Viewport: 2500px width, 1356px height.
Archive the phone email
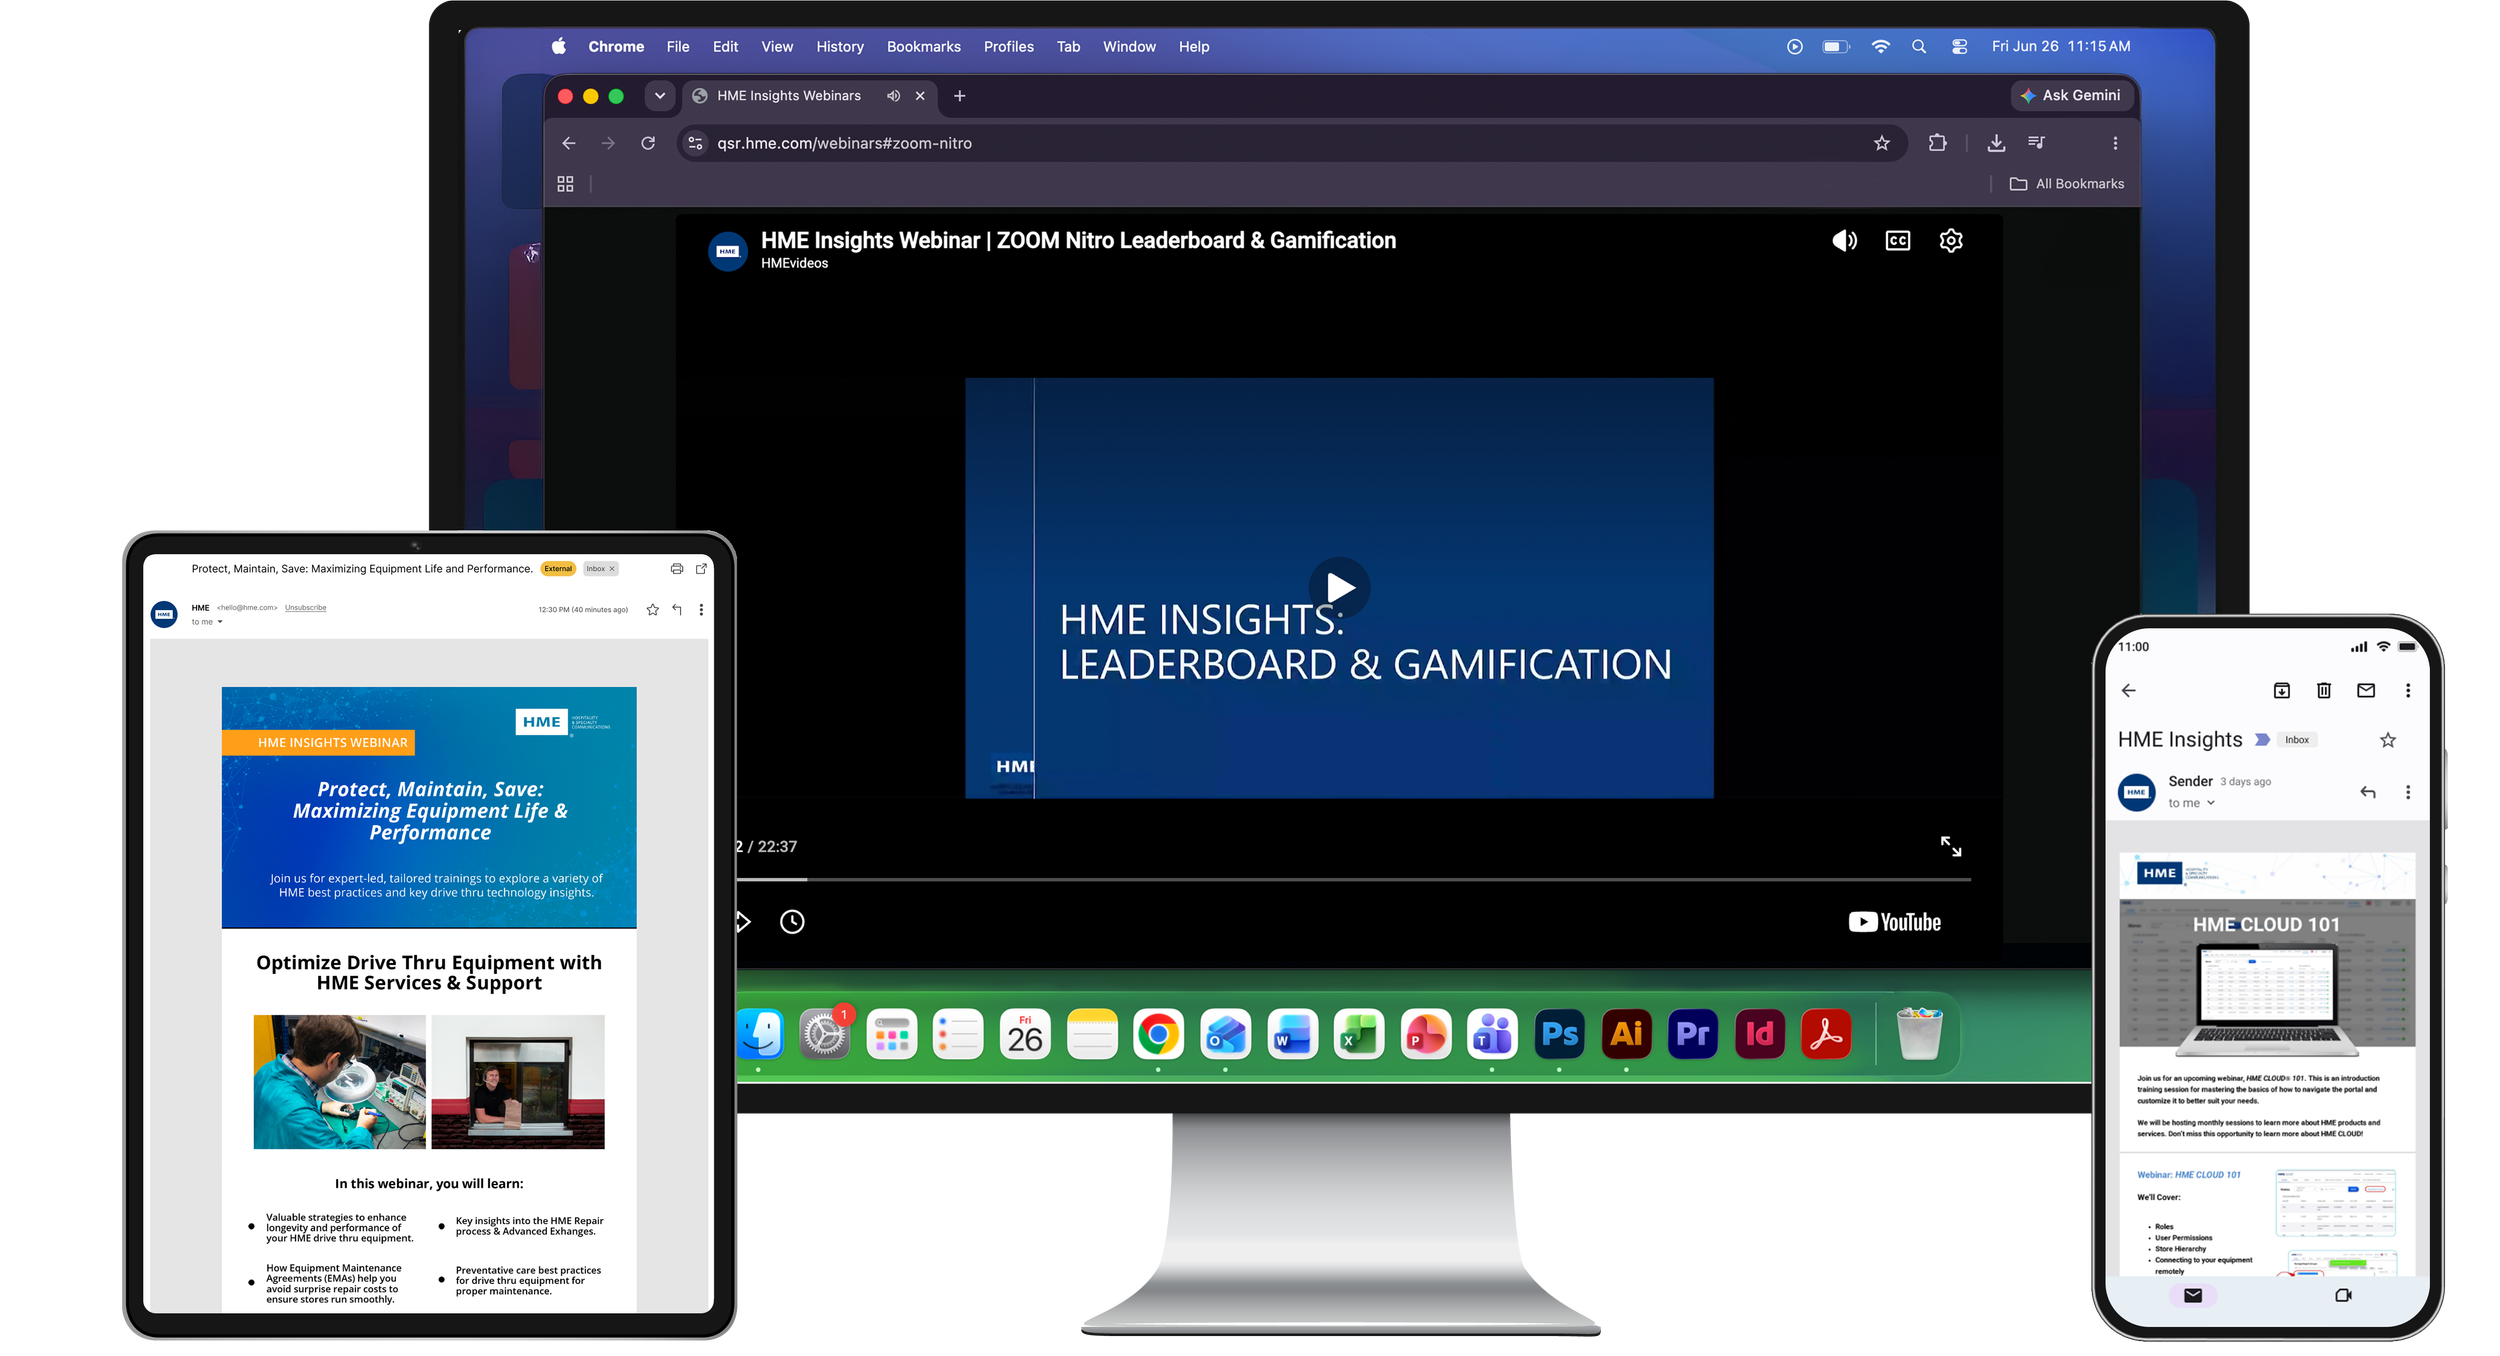(x=2282, y=690)
